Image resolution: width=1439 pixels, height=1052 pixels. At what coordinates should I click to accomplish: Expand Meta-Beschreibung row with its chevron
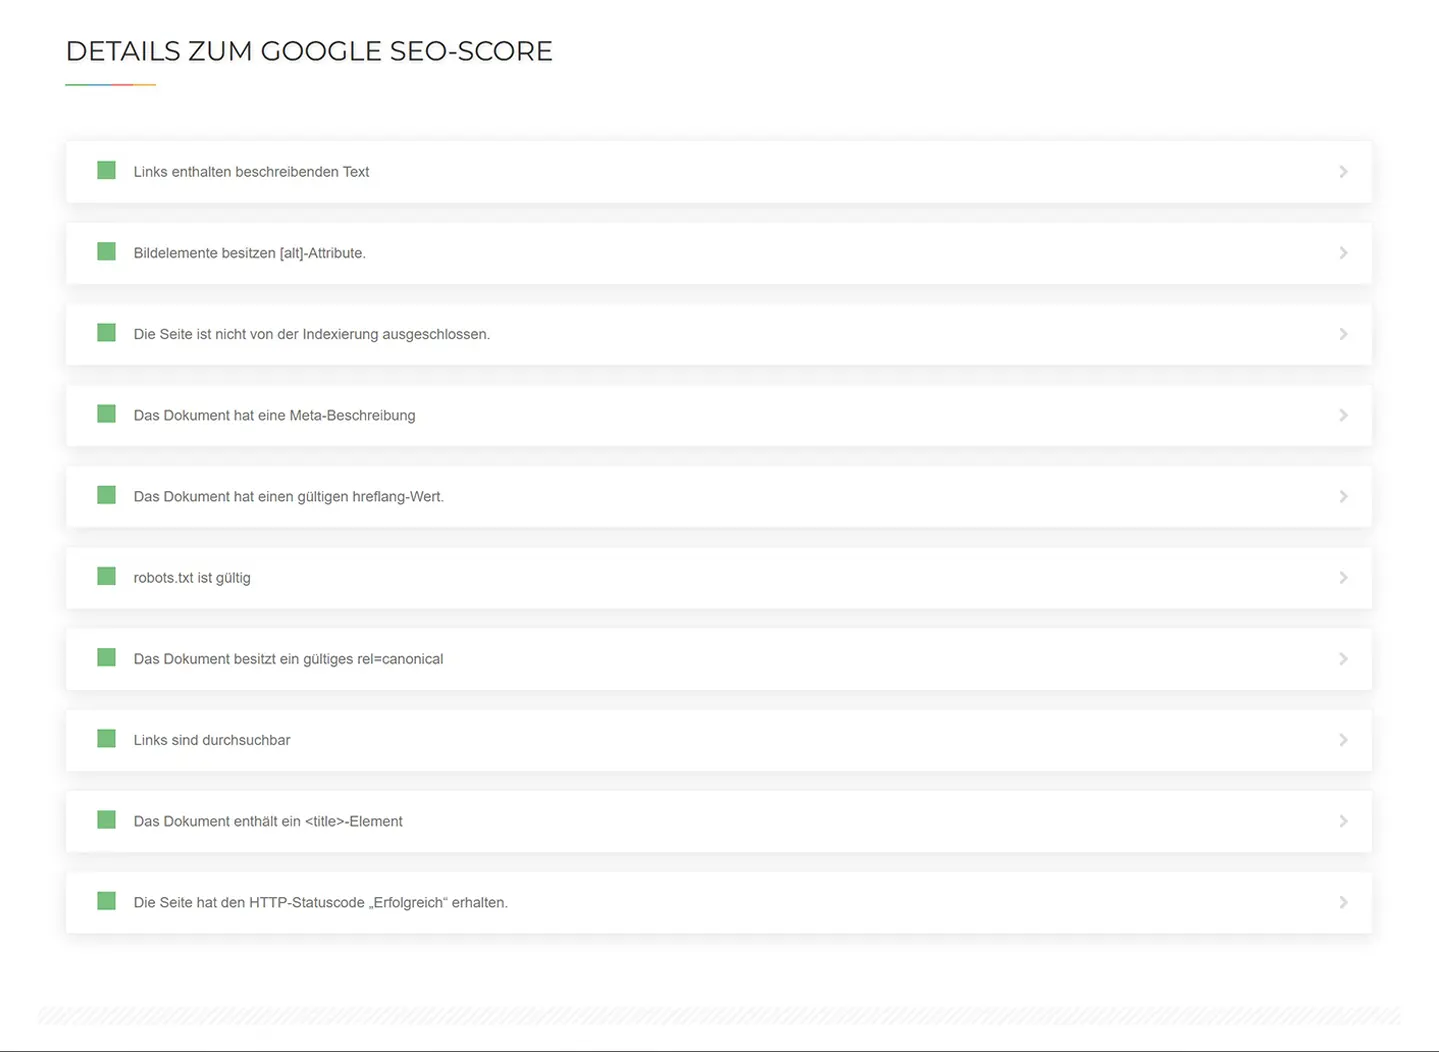[x=1343, y=415]
